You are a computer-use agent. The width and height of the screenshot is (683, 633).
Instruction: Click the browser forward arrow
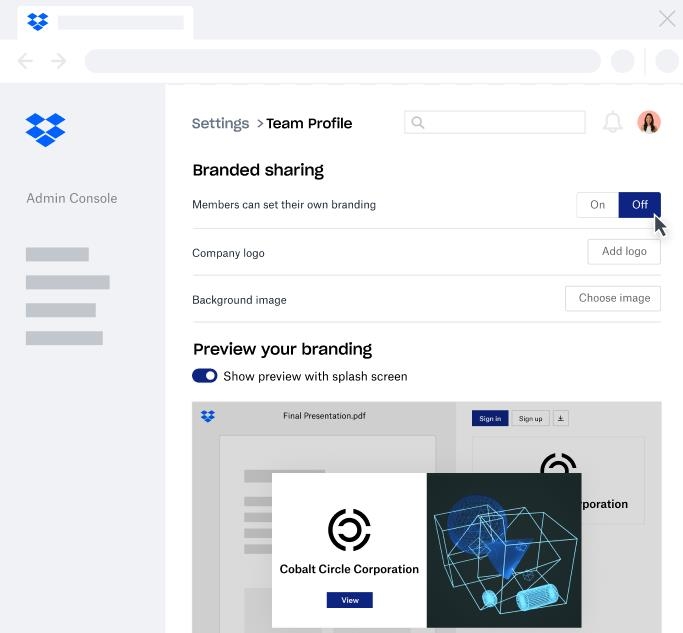(x=59, y=61)
